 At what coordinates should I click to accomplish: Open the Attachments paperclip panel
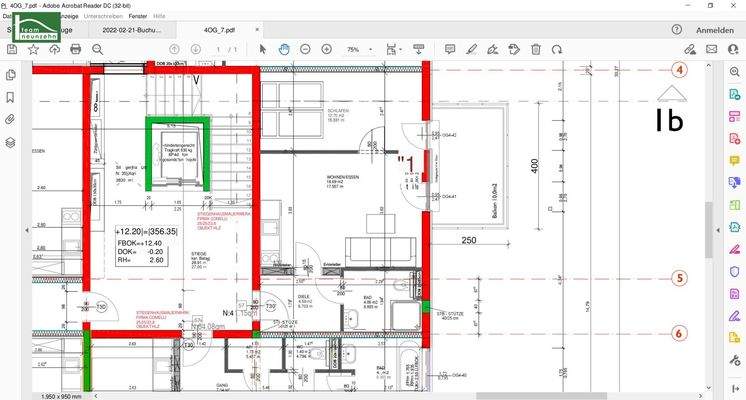pyautogui.click(x=11, y=119)
